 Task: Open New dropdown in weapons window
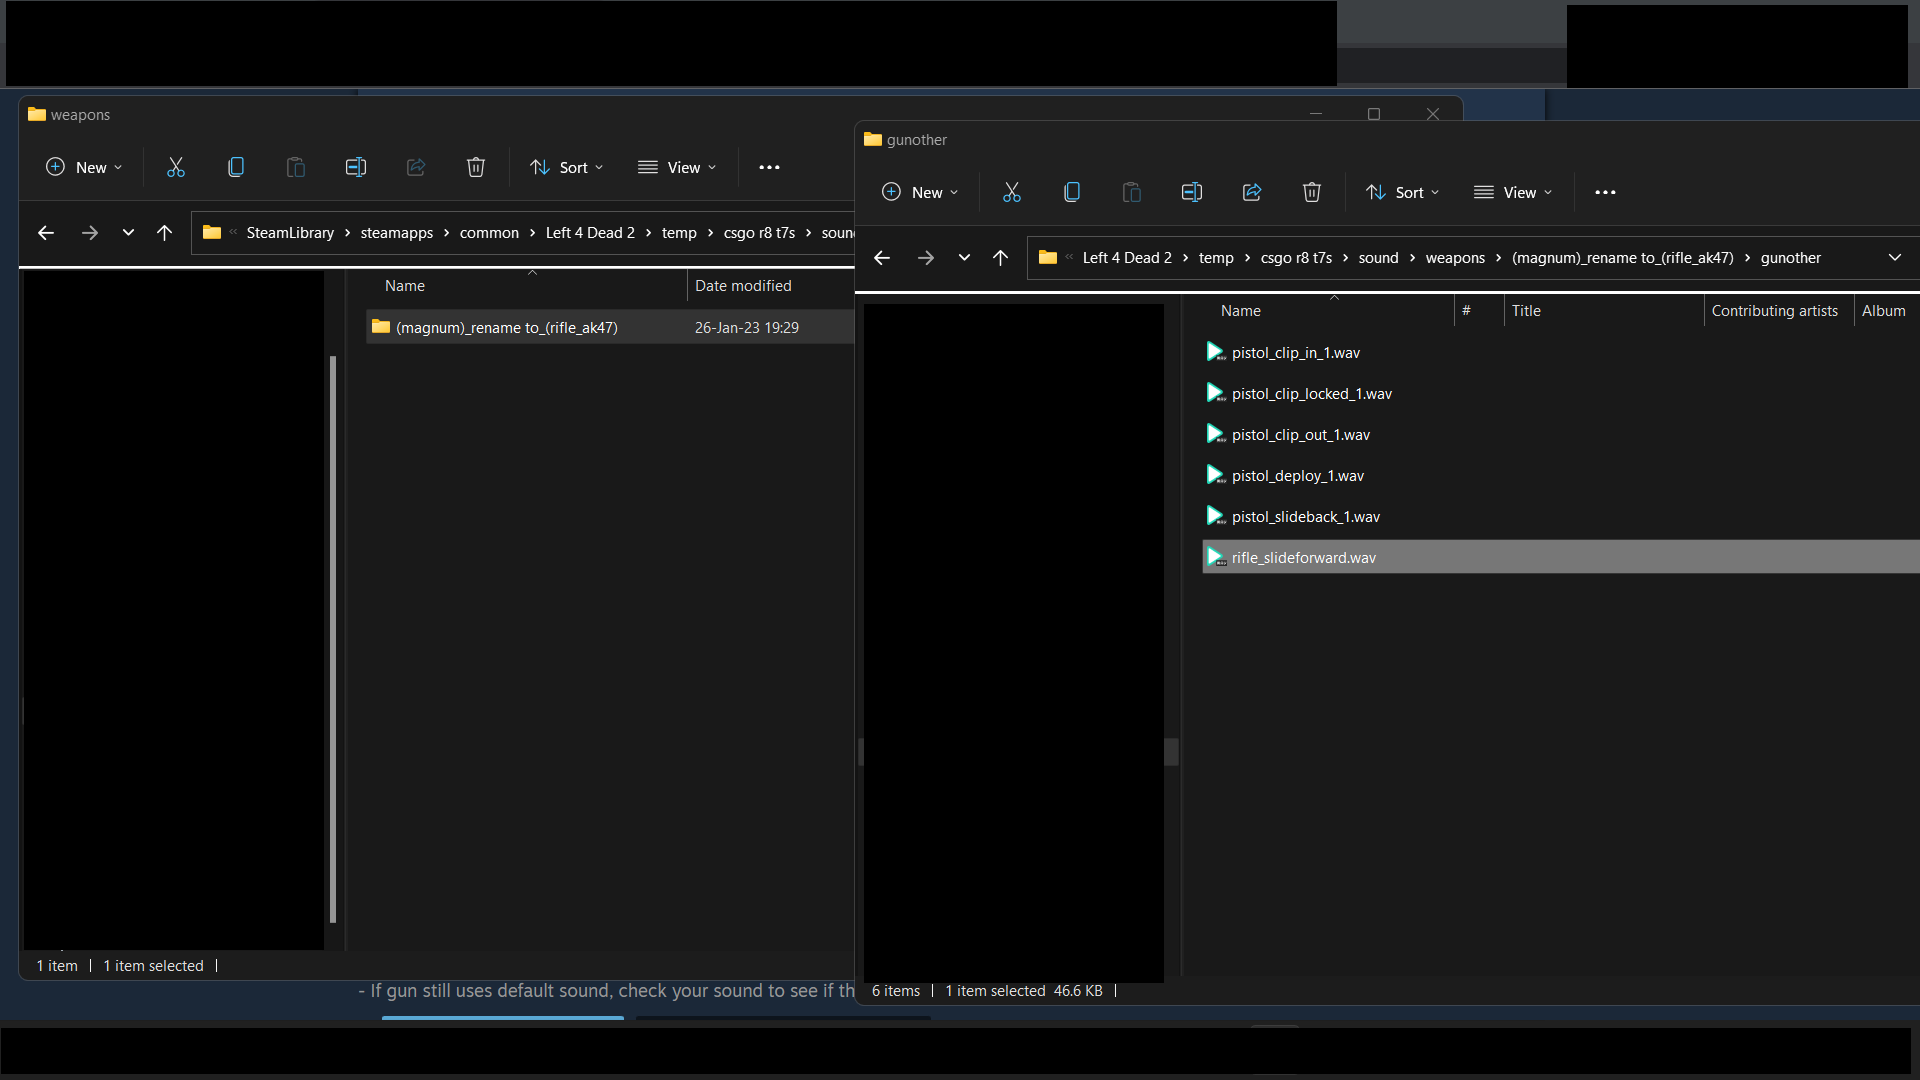pos(84,167)
